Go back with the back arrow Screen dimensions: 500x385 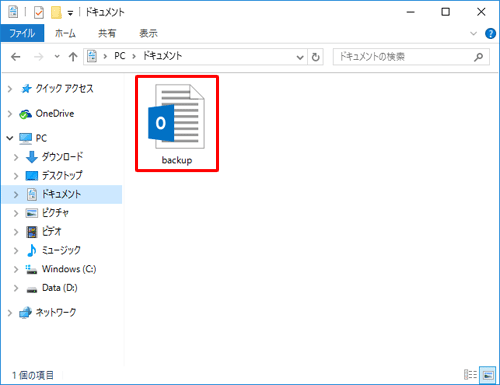click(x=16, y=57)
